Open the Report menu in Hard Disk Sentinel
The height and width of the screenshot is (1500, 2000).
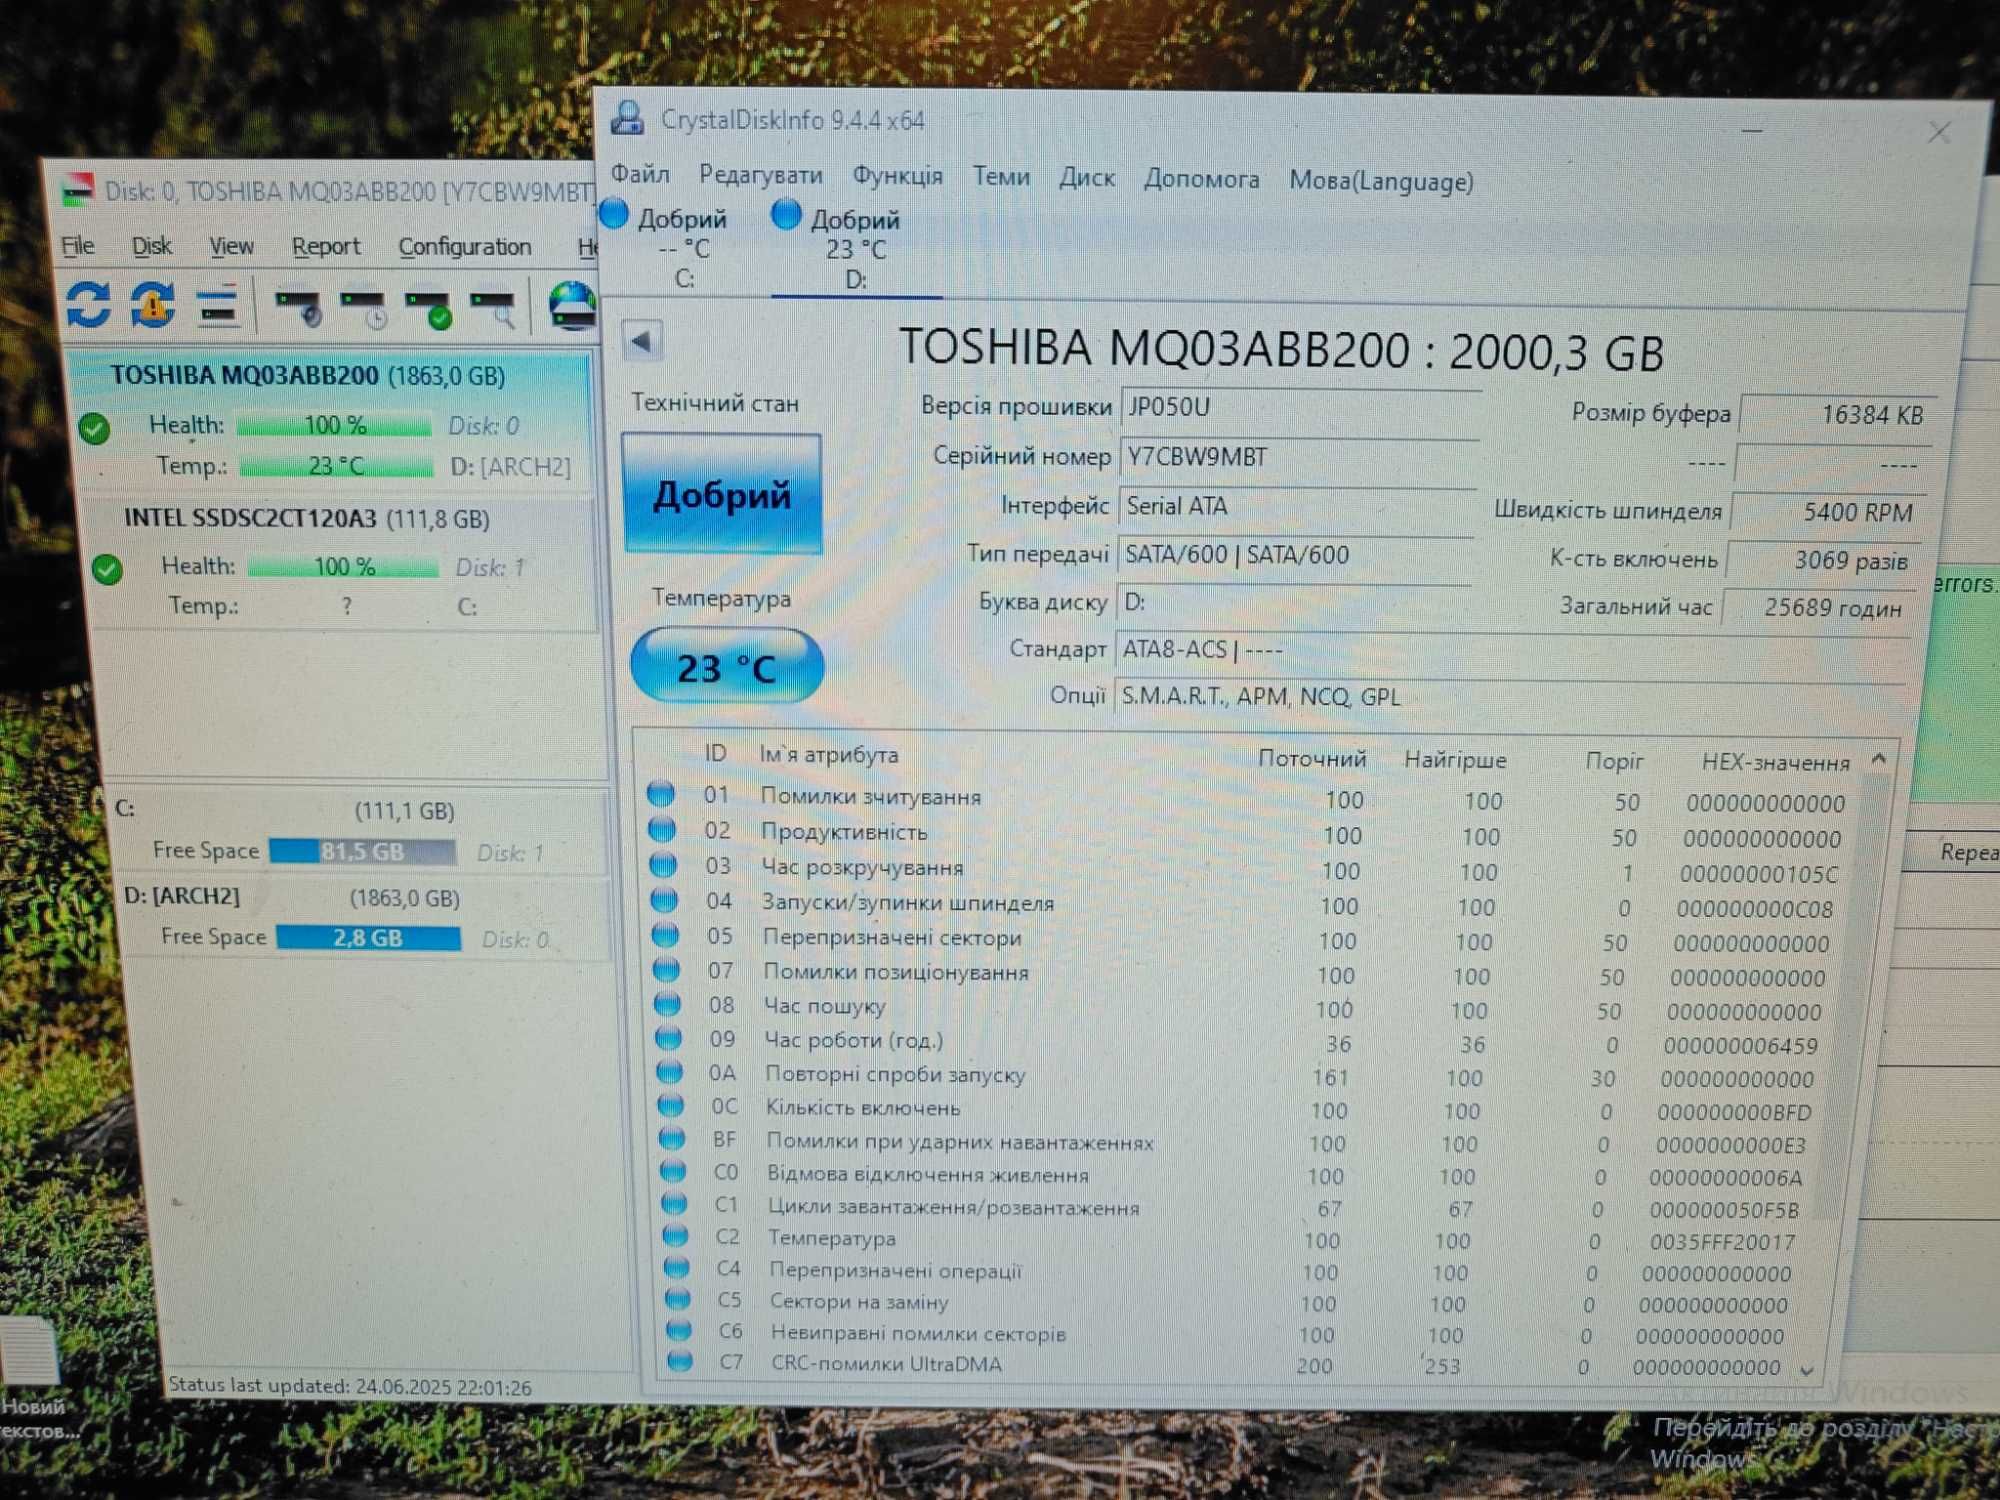(326, 247)
